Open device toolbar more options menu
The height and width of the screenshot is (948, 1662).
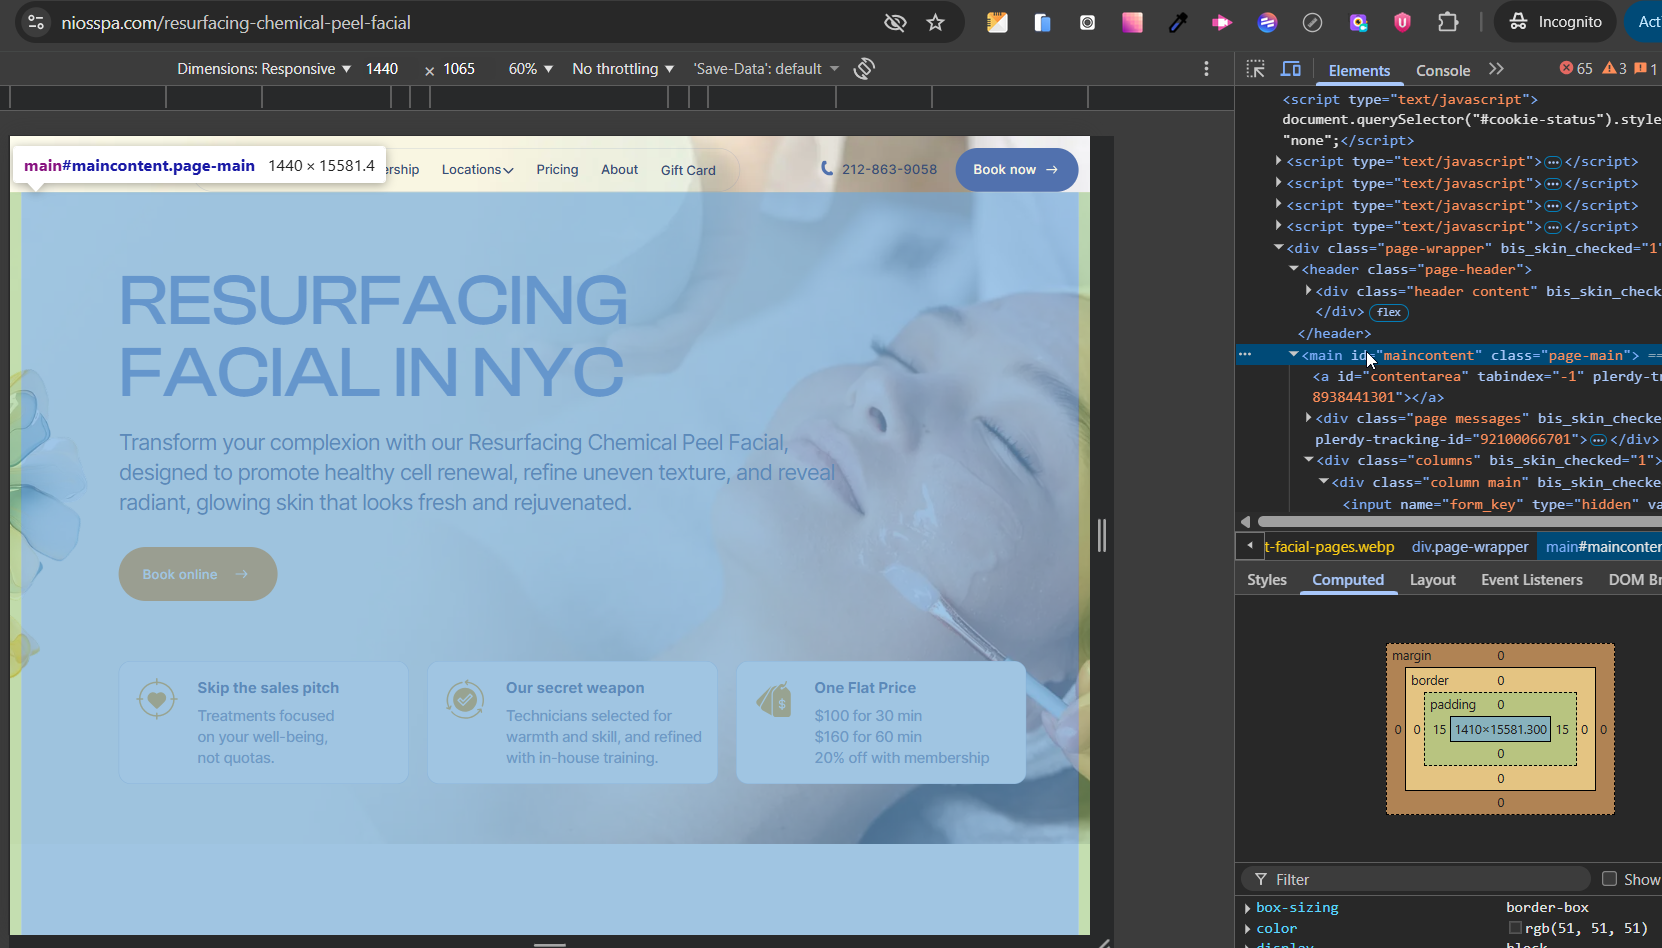tap(1206, 68)
